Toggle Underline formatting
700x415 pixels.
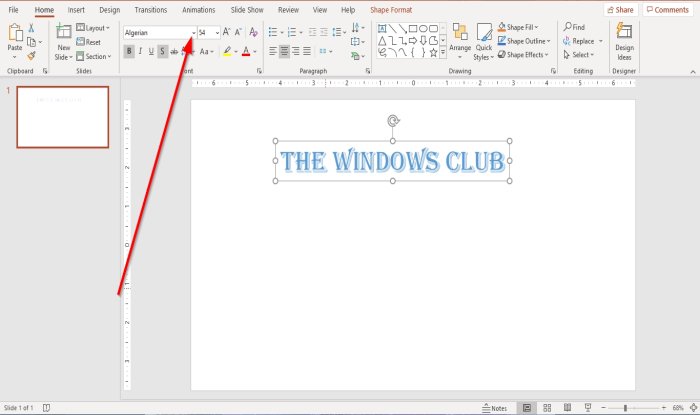pos(151,52)
